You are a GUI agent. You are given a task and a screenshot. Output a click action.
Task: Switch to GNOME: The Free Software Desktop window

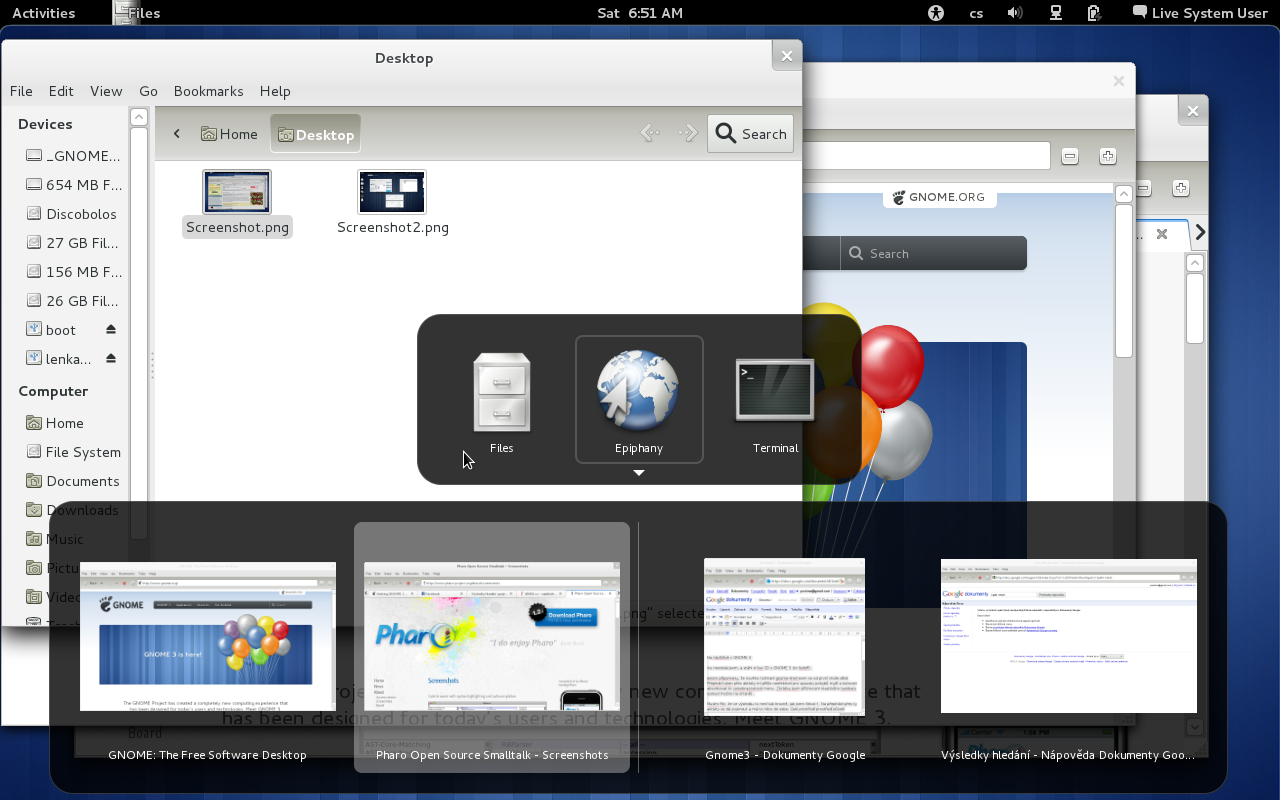[208, 647]
